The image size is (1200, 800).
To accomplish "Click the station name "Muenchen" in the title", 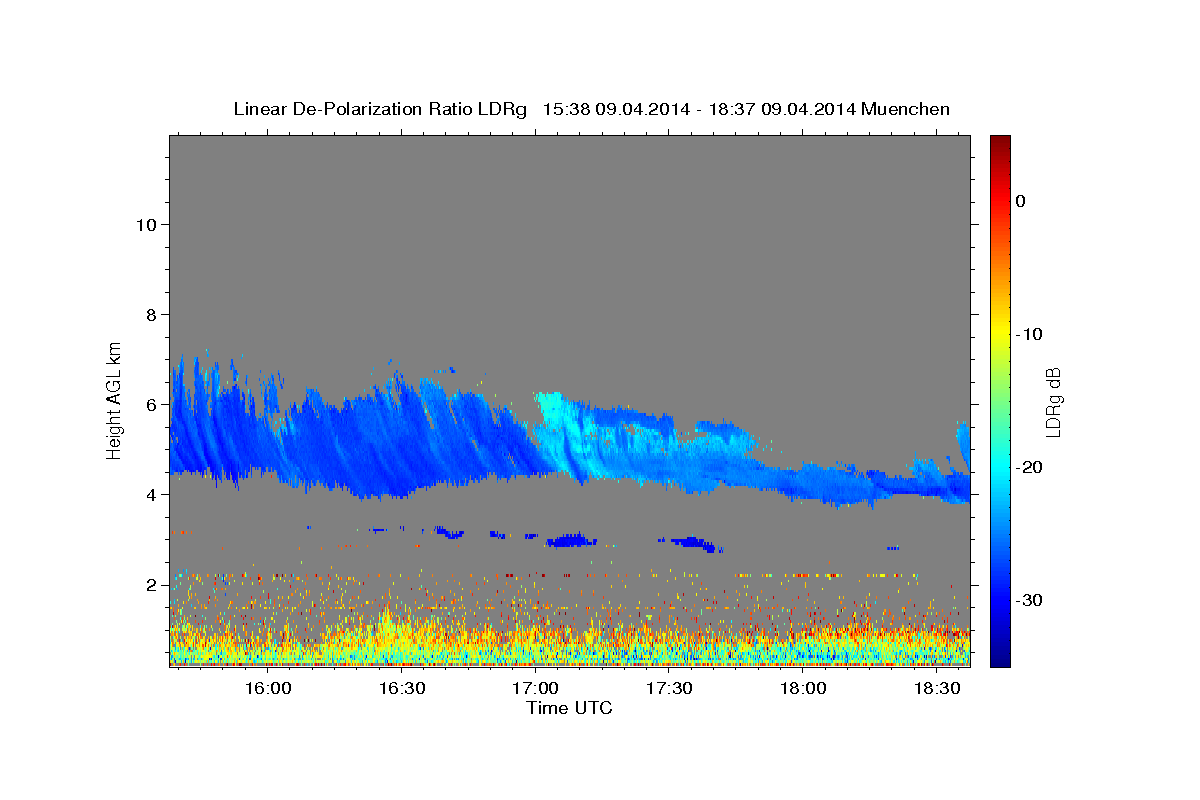I will (x=906, y=109).
